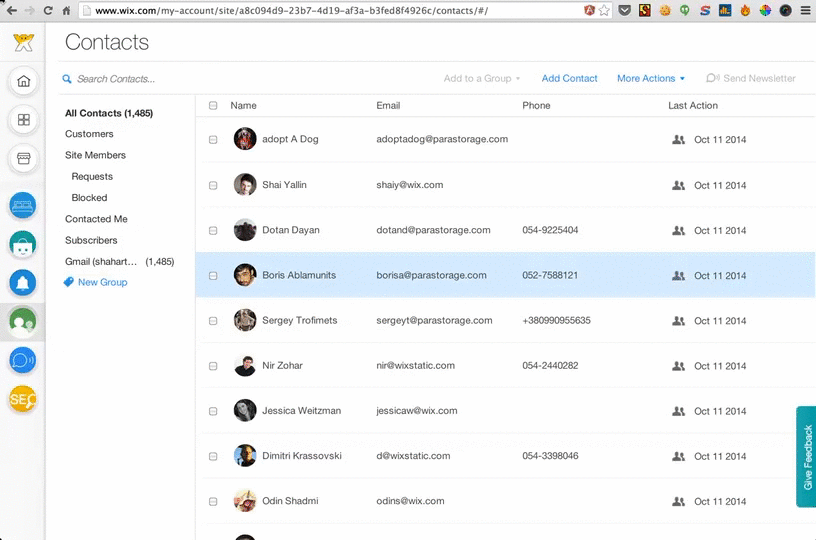Open the teal shopping bag sidebar icon
816x540 pixels.
pos(23,245)
